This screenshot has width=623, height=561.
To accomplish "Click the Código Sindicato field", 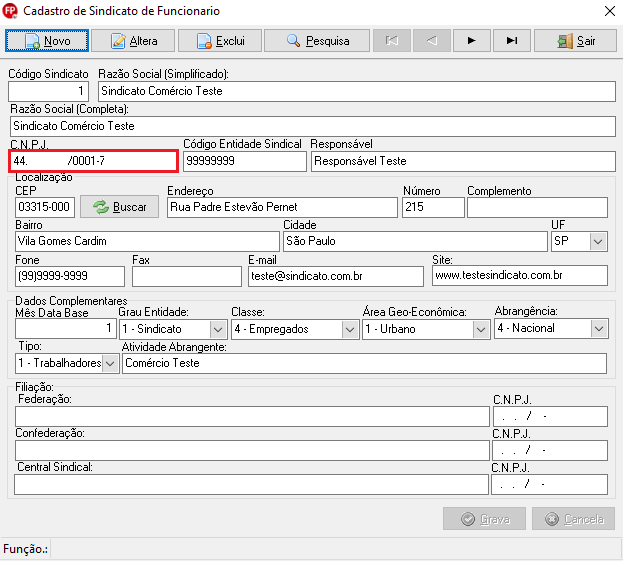I will coord(48,91).
